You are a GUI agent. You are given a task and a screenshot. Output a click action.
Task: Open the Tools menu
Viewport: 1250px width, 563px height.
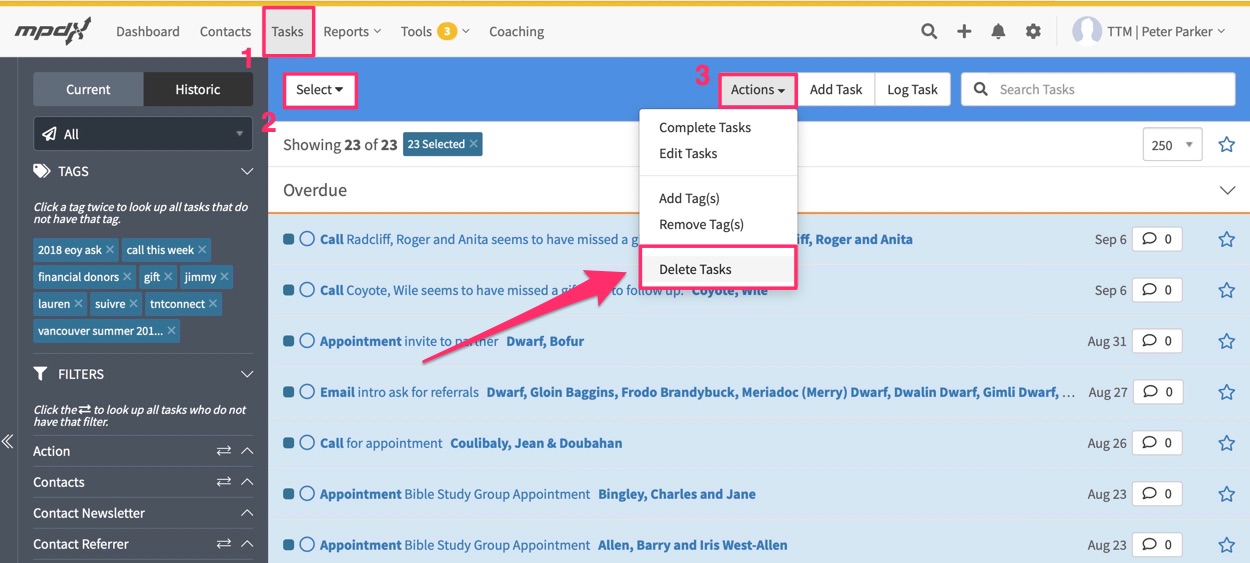pos(435,31)
